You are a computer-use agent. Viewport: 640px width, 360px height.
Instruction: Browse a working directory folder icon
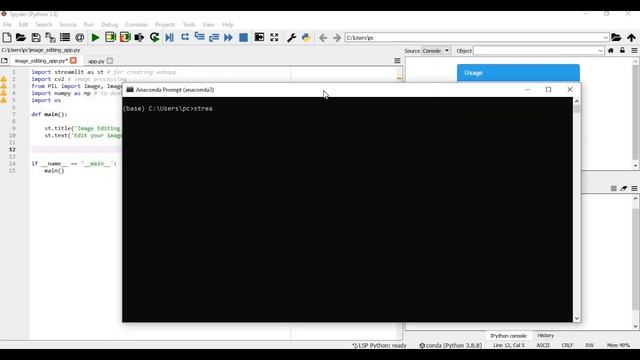(x=616, y=38)
